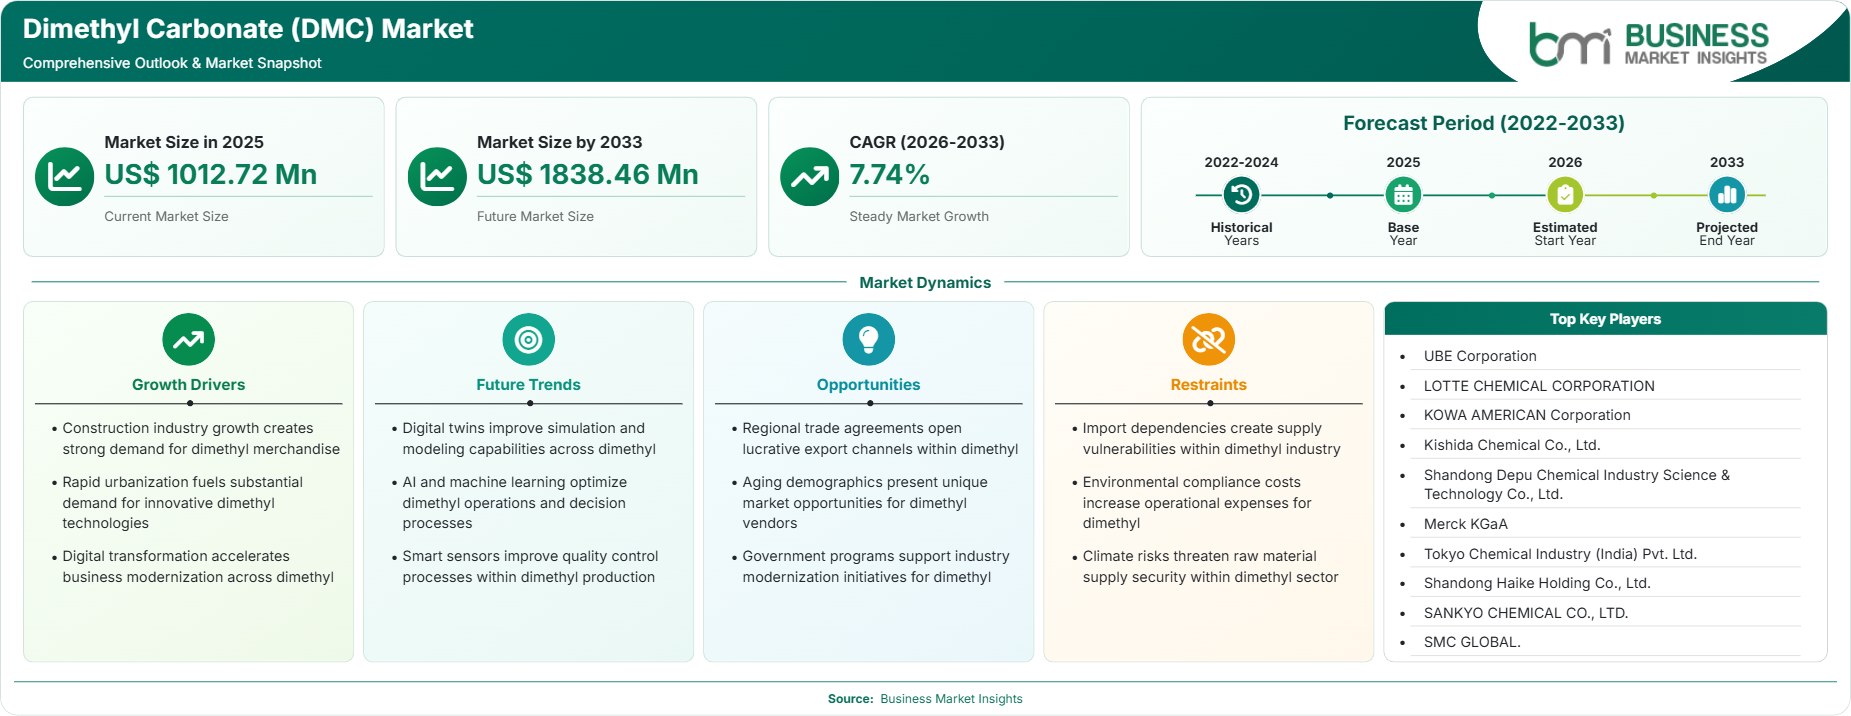Viewport: 1851px width, 716px height.
Task: Click the Government programs support bullet
Action: click(x=875, y=567)
